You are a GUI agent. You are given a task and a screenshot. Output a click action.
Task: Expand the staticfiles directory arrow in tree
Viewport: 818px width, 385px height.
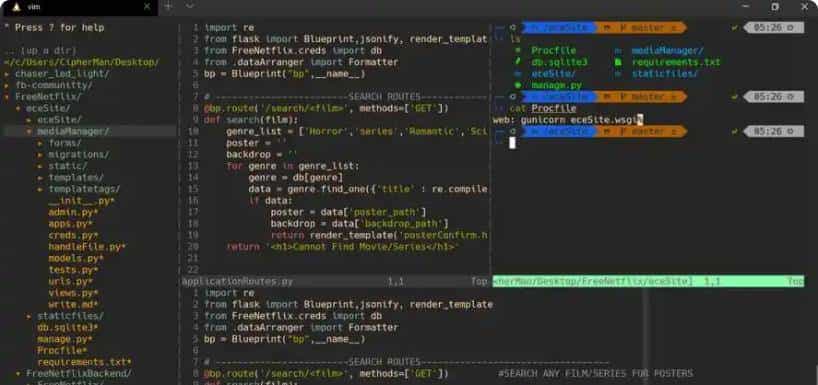click(29, 316)
